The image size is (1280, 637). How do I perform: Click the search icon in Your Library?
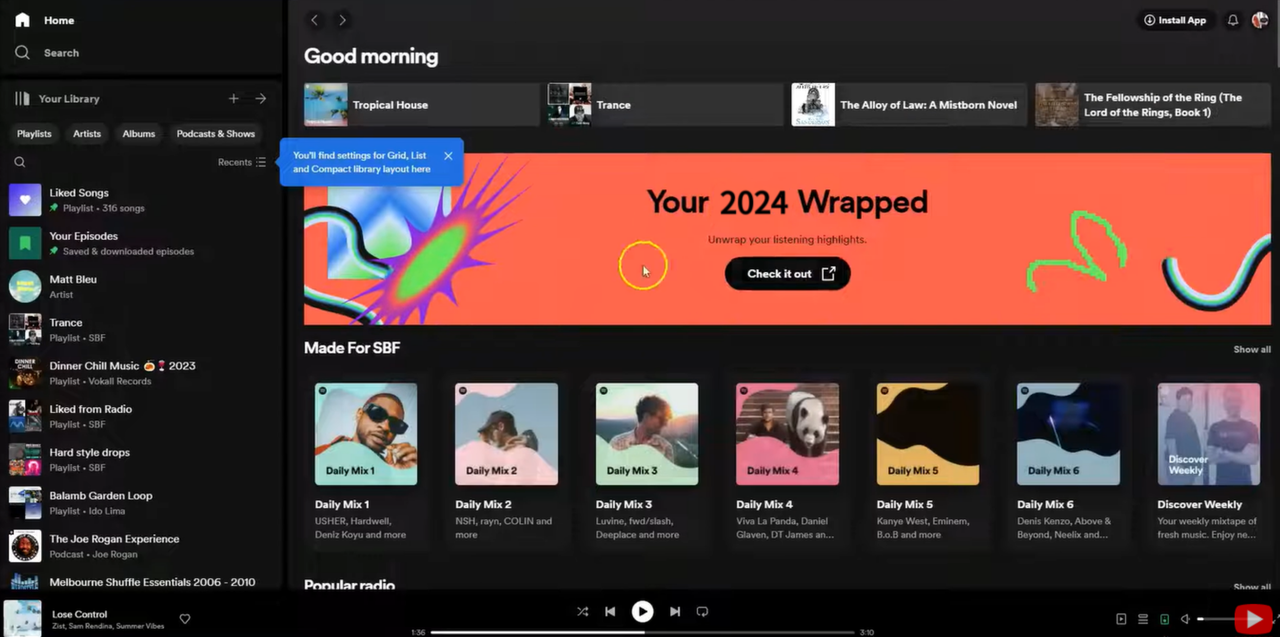coord(19,161)
